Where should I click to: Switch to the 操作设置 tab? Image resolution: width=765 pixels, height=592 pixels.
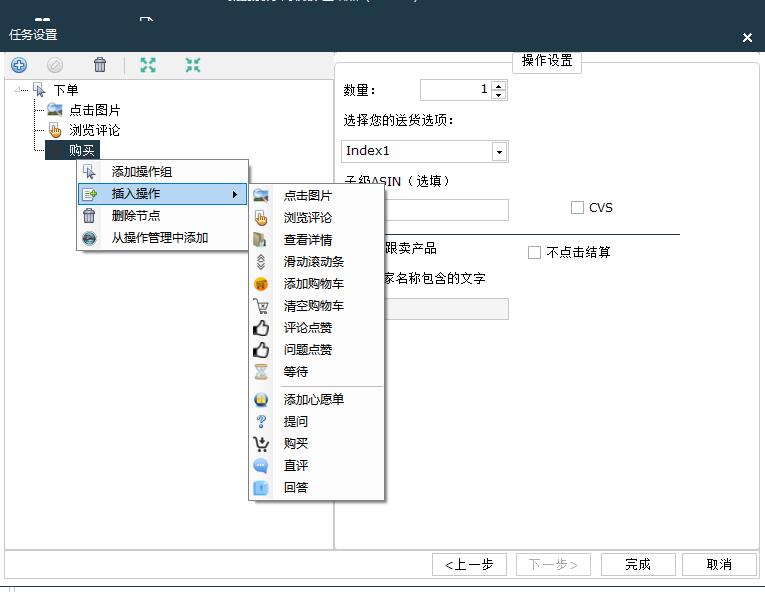click(x=547, y=61)
